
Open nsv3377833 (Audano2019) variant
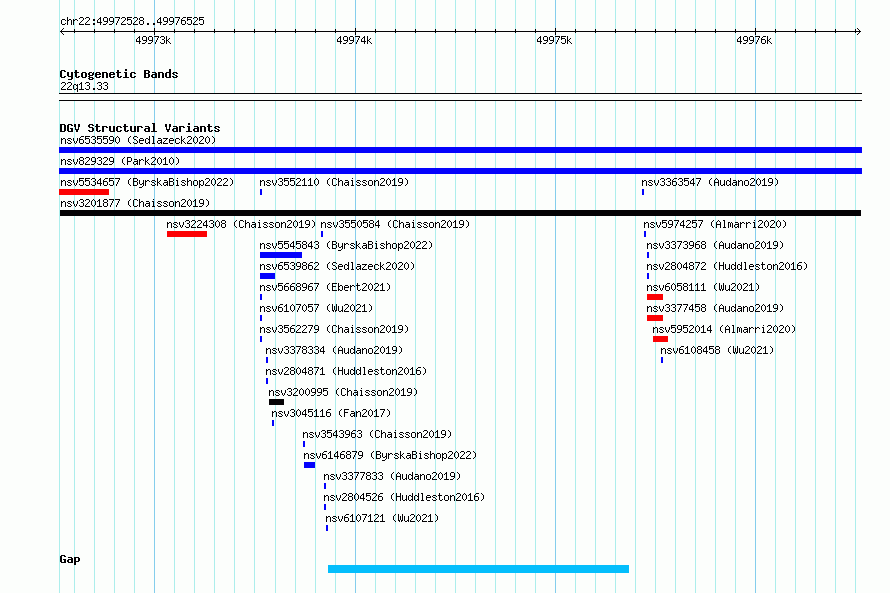pos(392,476)
